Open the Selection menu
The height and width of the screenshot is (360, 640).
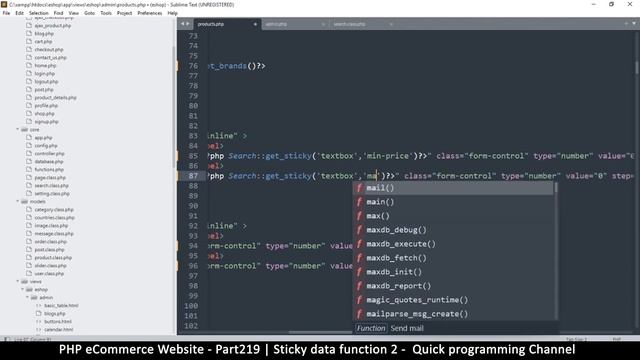(38, 13)
